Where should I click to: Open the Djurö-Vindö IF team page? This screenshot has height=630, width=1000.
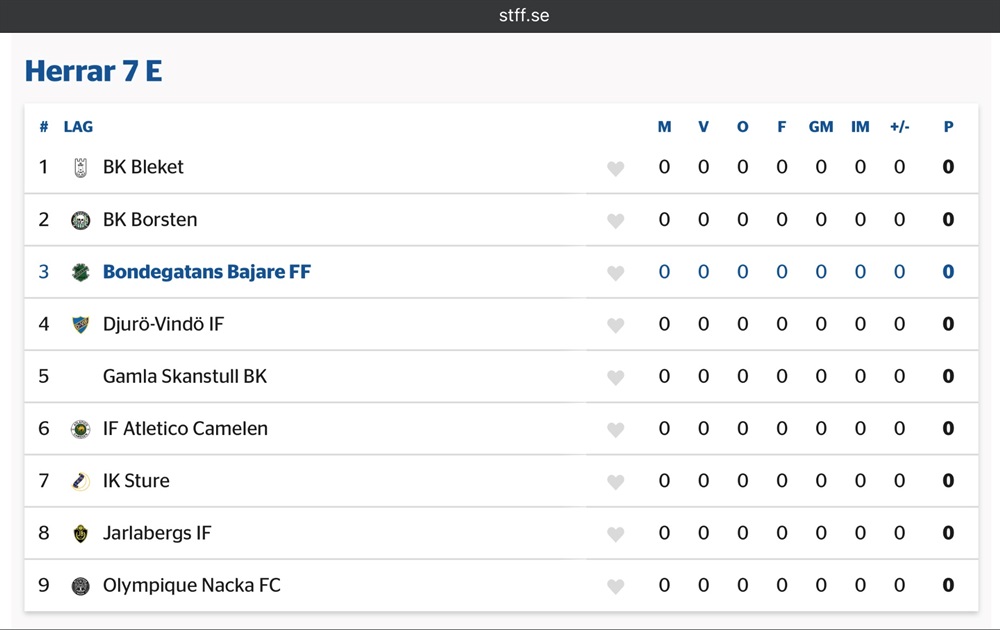(163, 324)
